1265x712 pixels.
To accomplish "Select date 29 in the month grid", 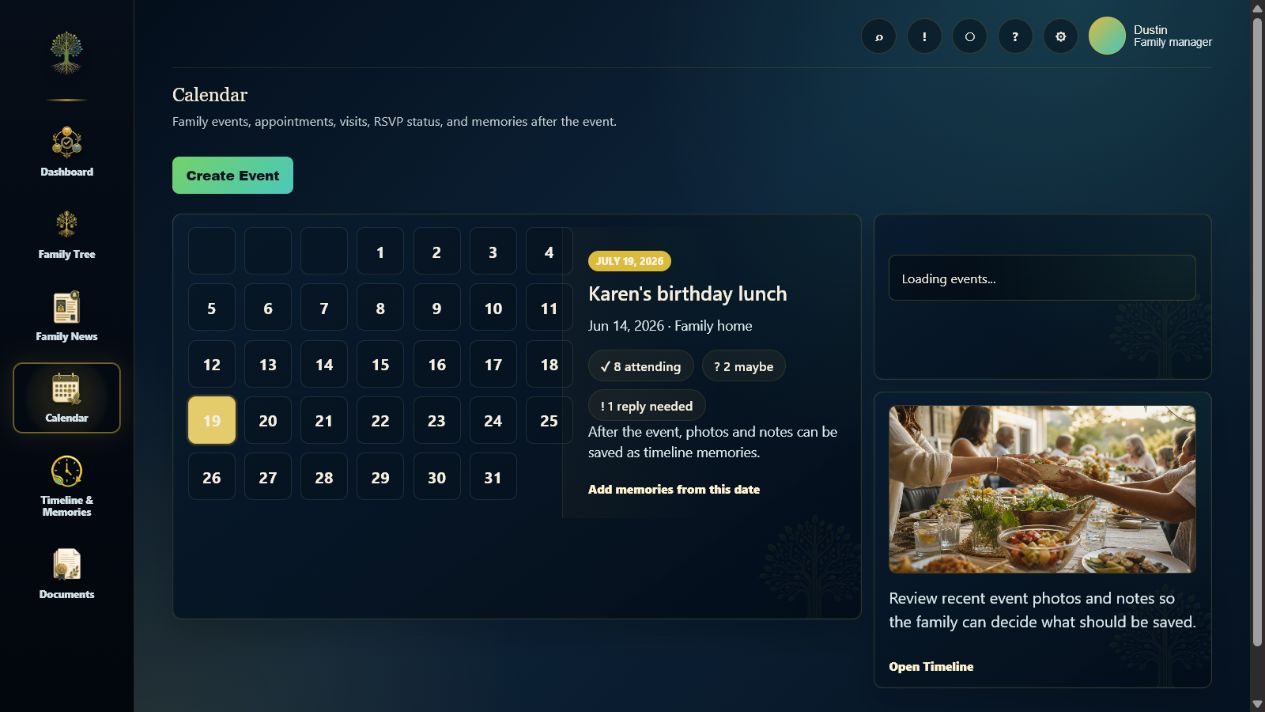I will (x=380, y=477).
